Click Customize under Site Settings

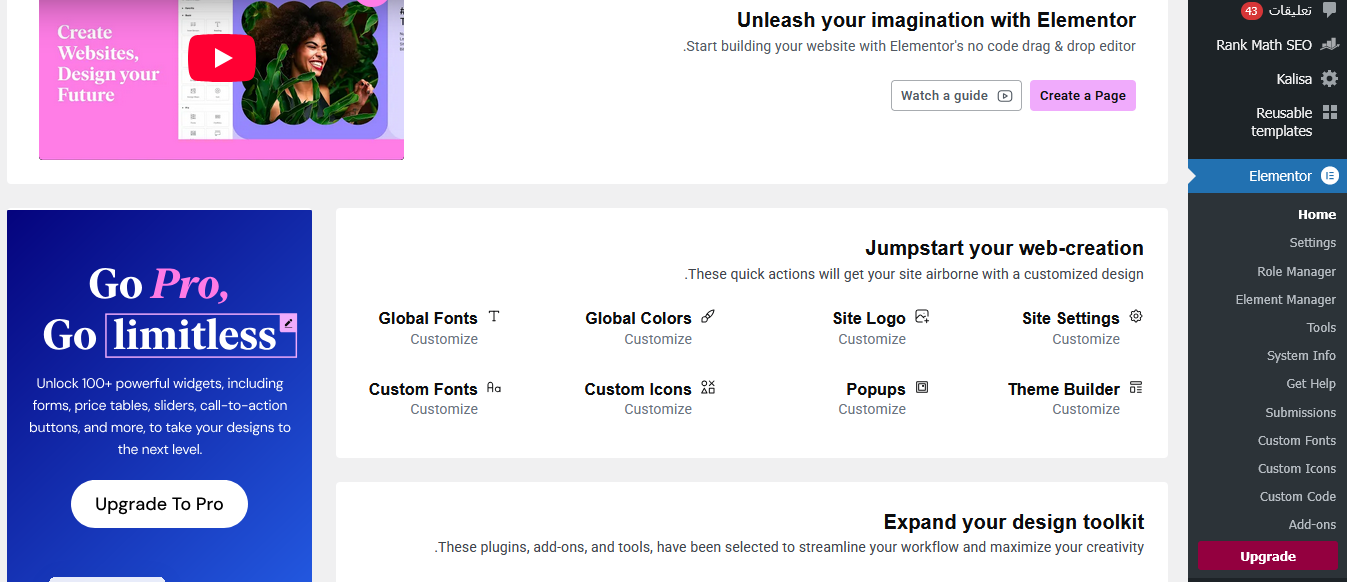click(1086, 339)
